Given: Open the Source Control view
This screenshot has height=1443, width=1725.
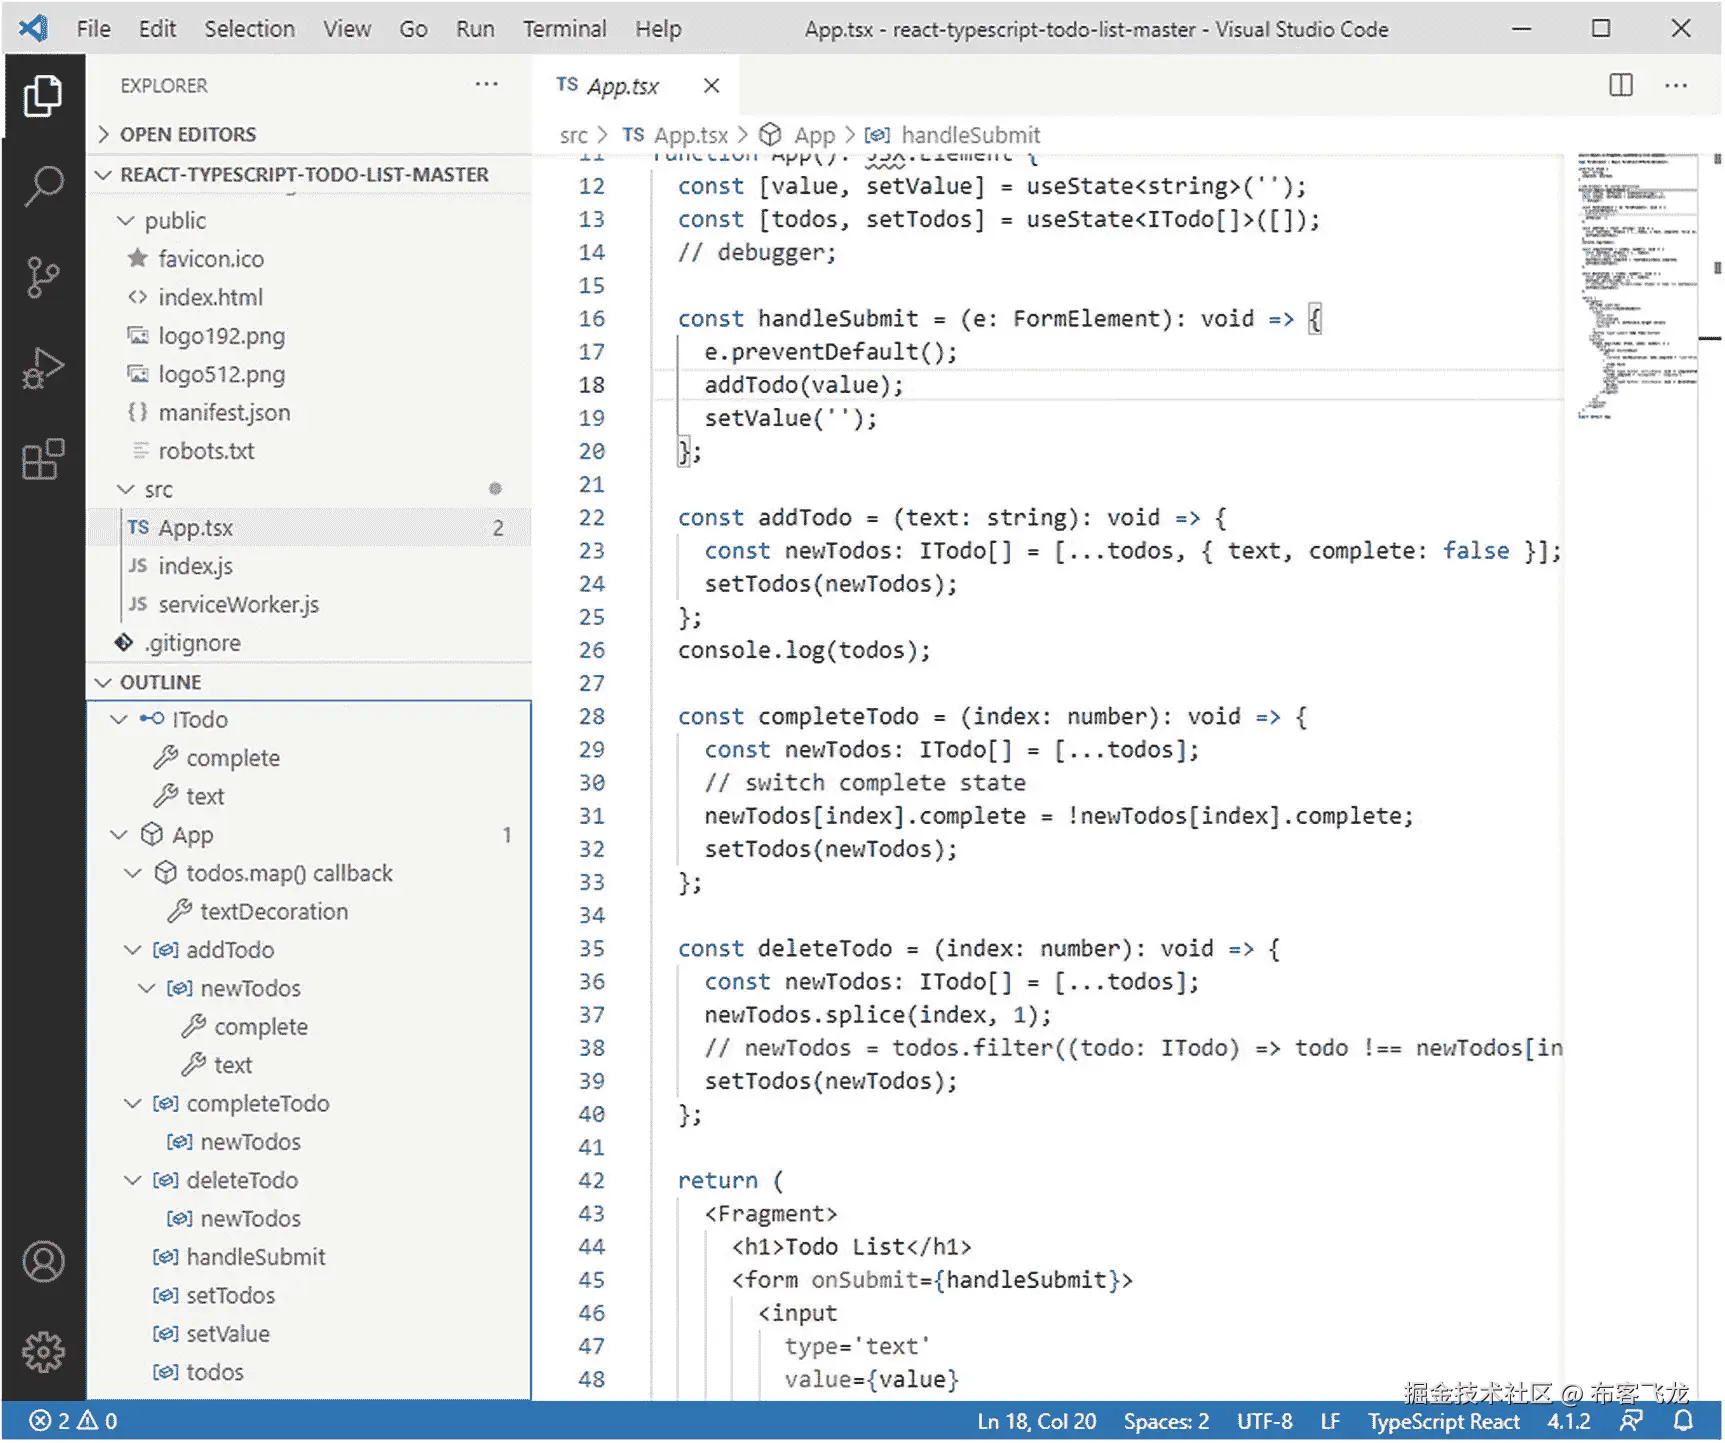Looking at the screenshot, I should pos(43,277).
